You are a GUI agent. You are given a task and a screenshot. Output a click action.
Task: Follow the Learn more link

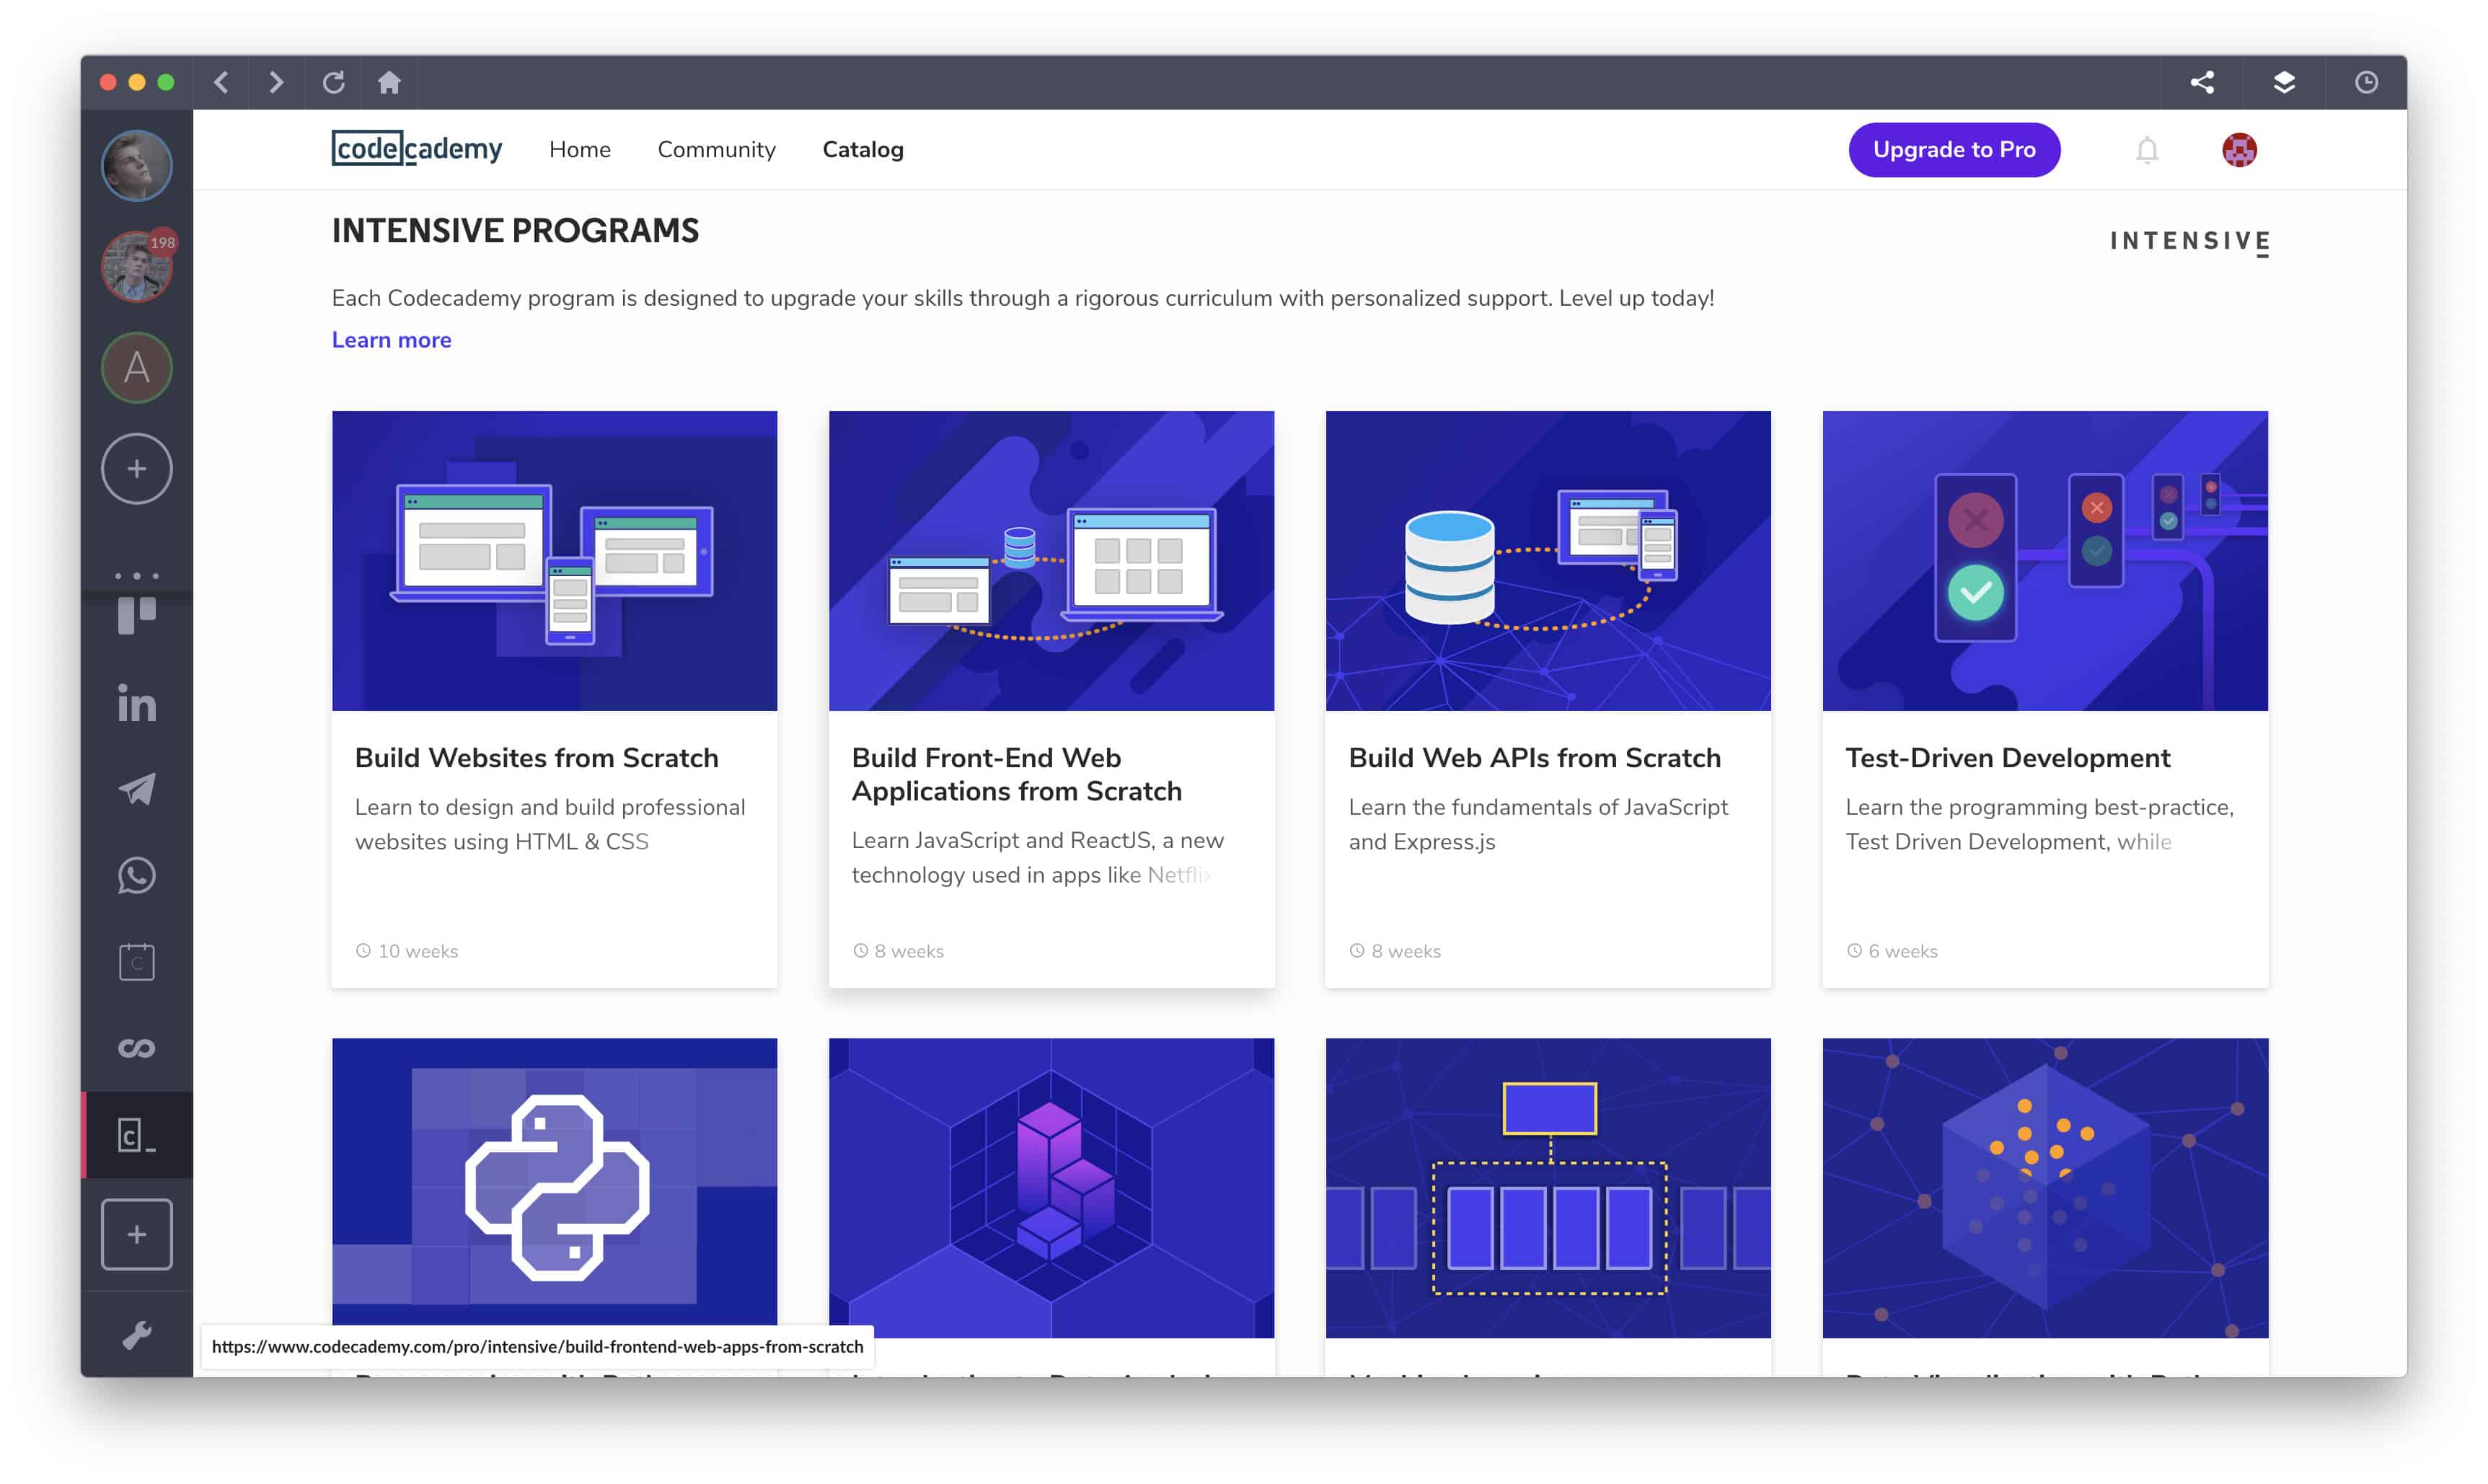(391, 340)
